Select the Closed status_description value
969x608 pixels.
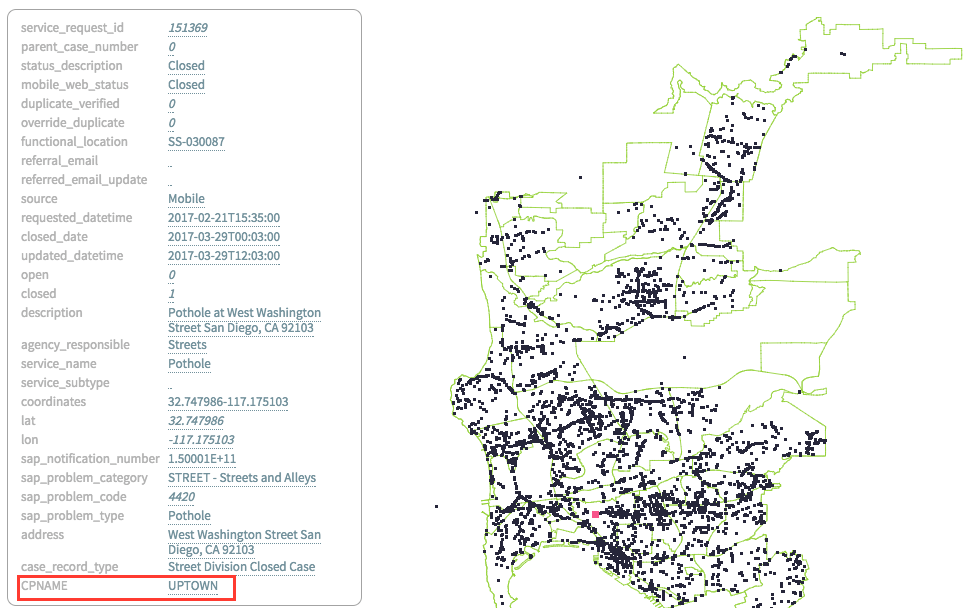[x=186, y=65]
